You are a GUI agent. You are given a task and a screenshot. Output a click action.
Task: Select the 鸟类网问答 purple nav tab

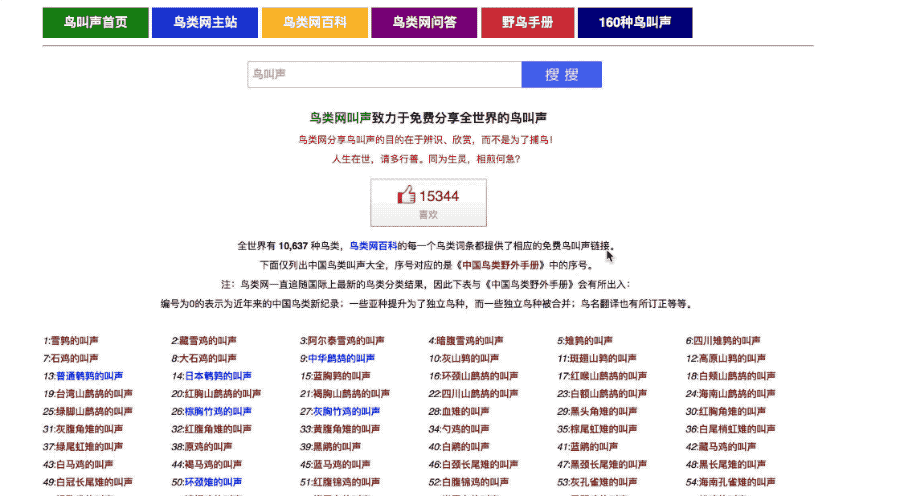click(x=424, y=22)
